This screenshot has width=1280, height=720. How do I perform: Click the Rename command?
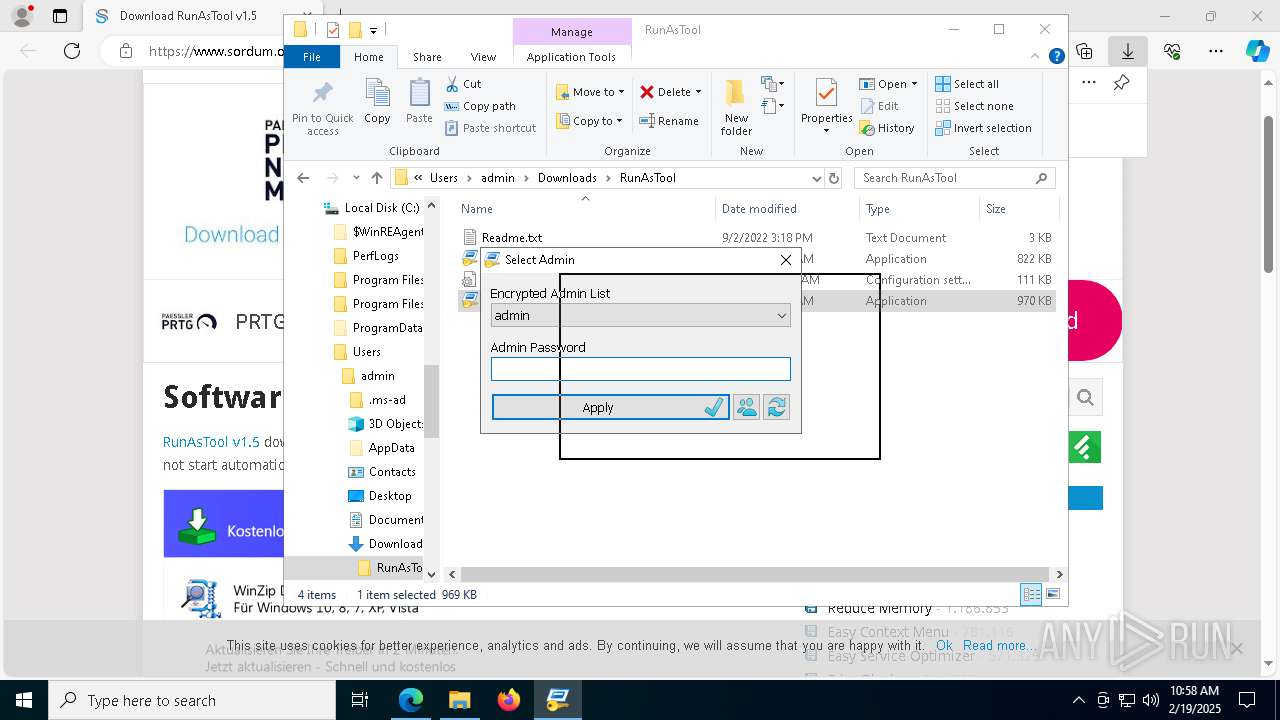click(x=669, y=121)
